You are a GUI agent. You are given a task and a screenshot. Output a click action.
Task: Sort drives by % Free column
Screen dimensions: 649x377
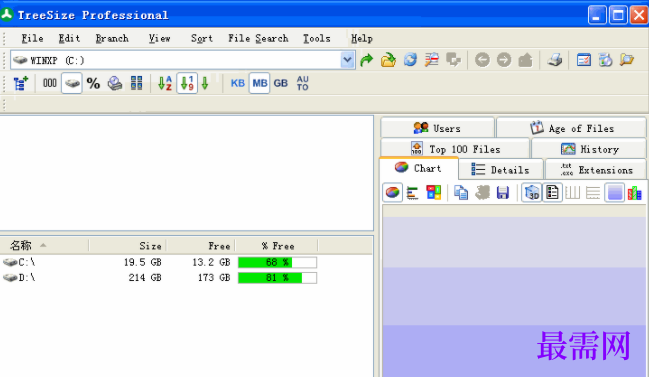tap(277, 246)
